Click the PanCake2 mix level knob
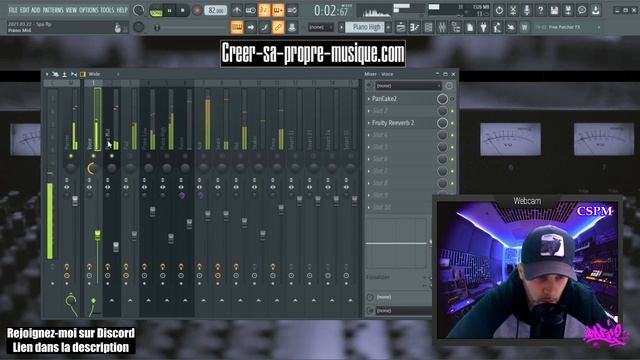Image resolution: width=640 pixels, height=360 pixels. pyautogui.click(x=442, y=99)
